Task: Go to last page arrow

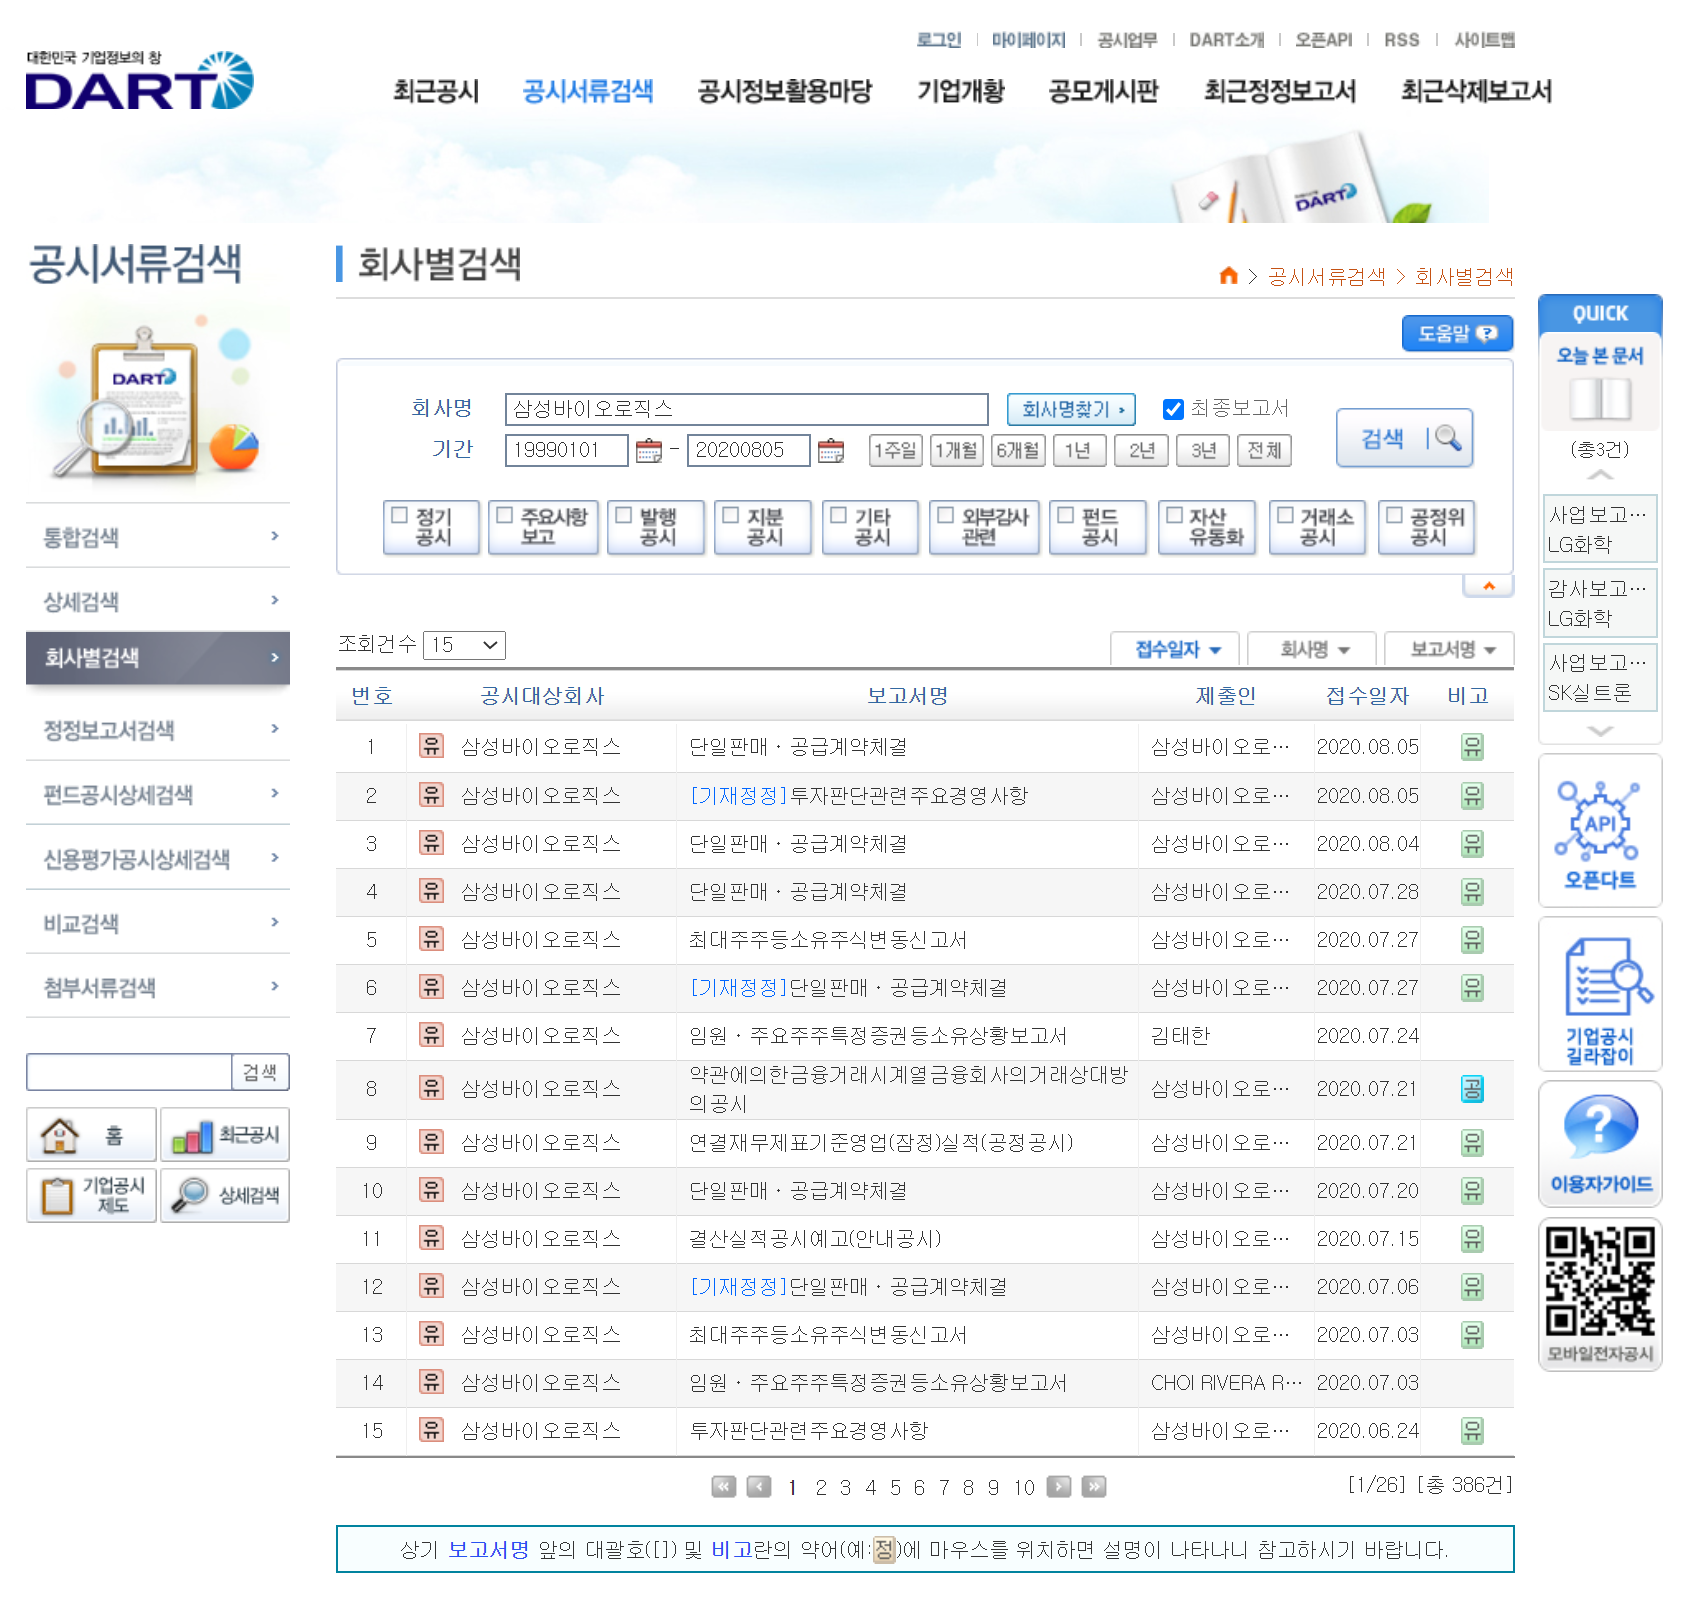Action: [1094, 1486]
